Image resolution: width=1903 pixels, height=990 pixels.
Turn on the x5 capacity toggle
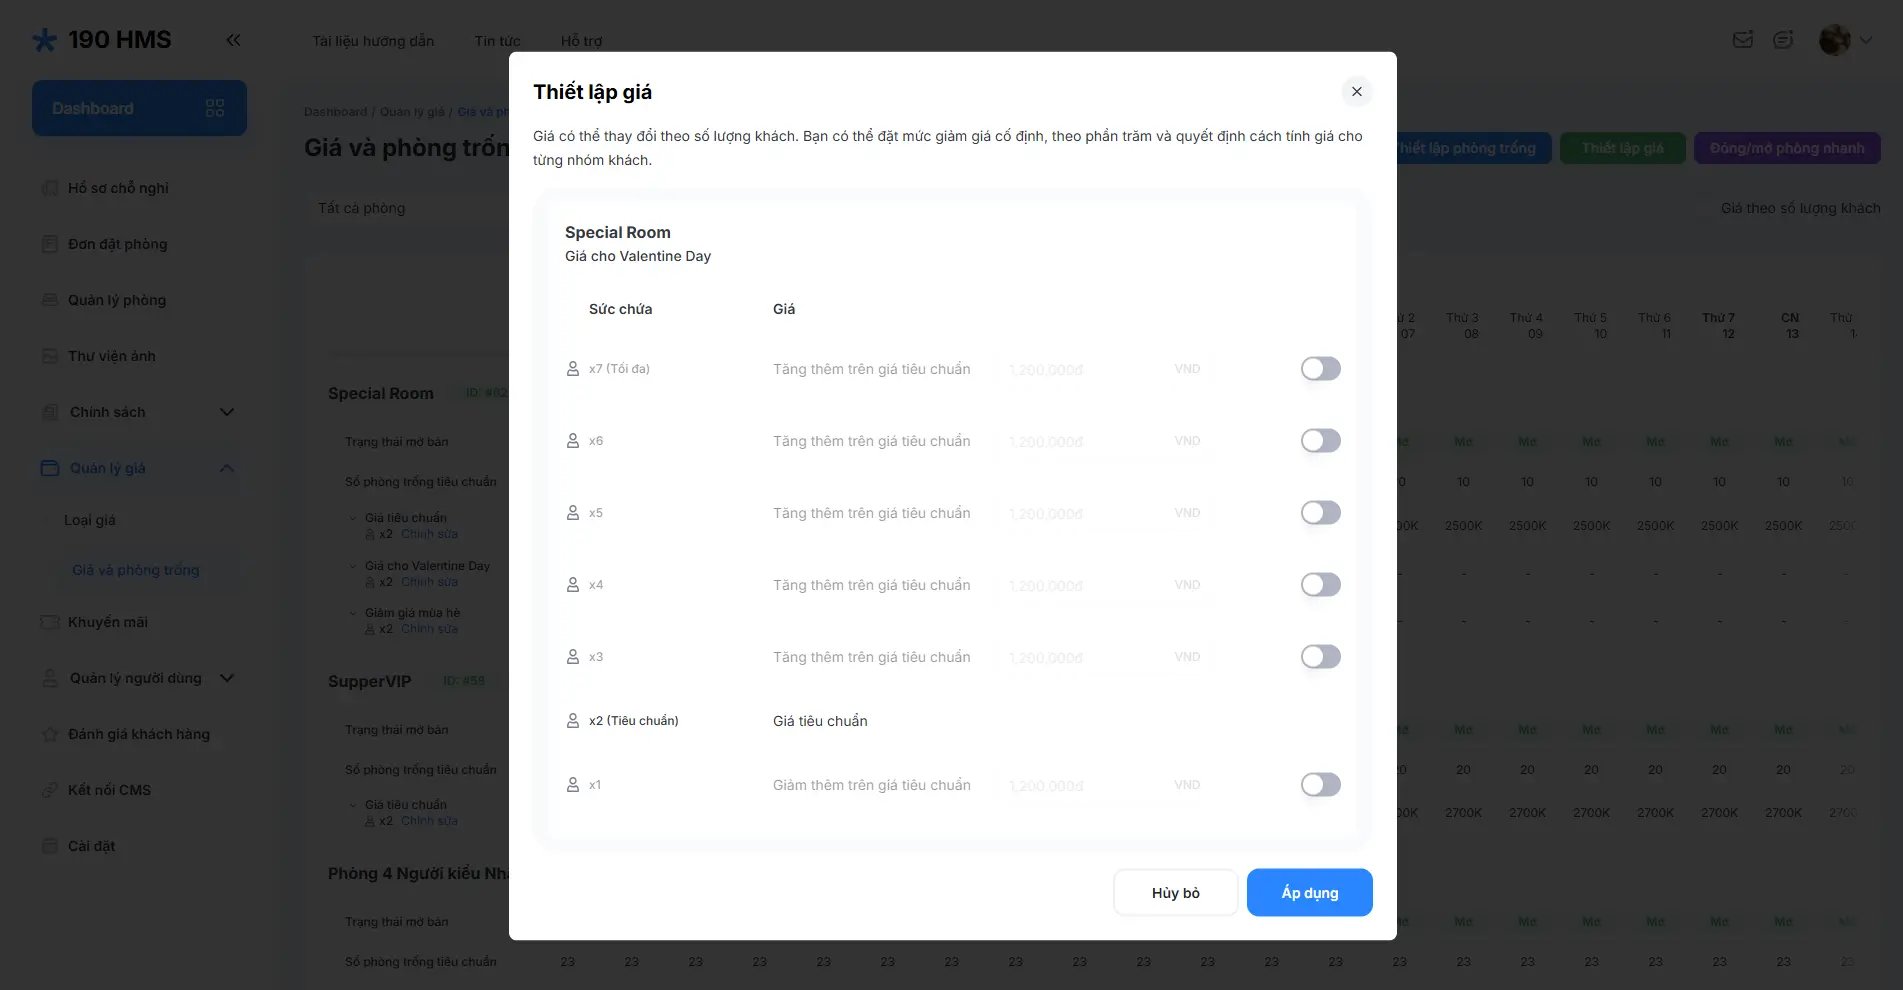click(1320, 513)
